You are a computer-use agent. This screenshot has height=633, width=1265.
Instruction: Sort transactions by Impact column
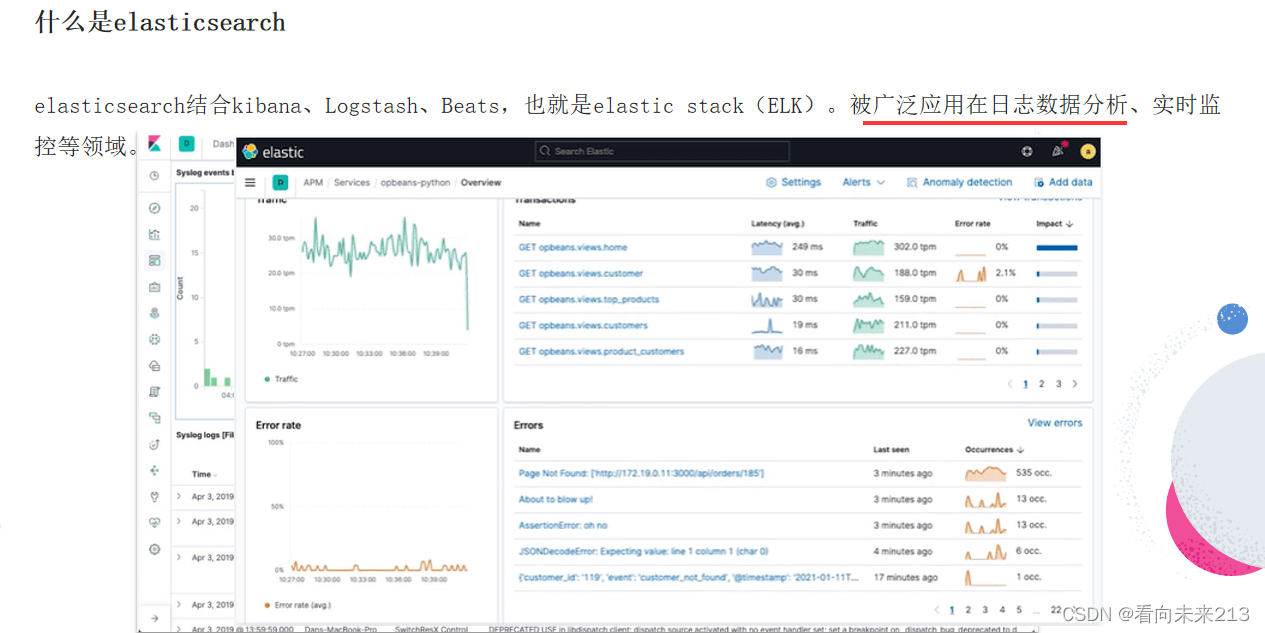1055,224
